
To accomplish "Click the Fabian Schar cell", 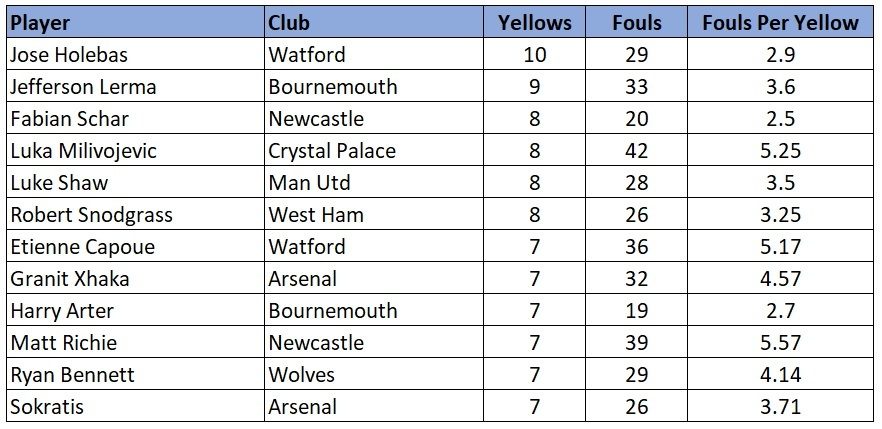I will (136, 119).
